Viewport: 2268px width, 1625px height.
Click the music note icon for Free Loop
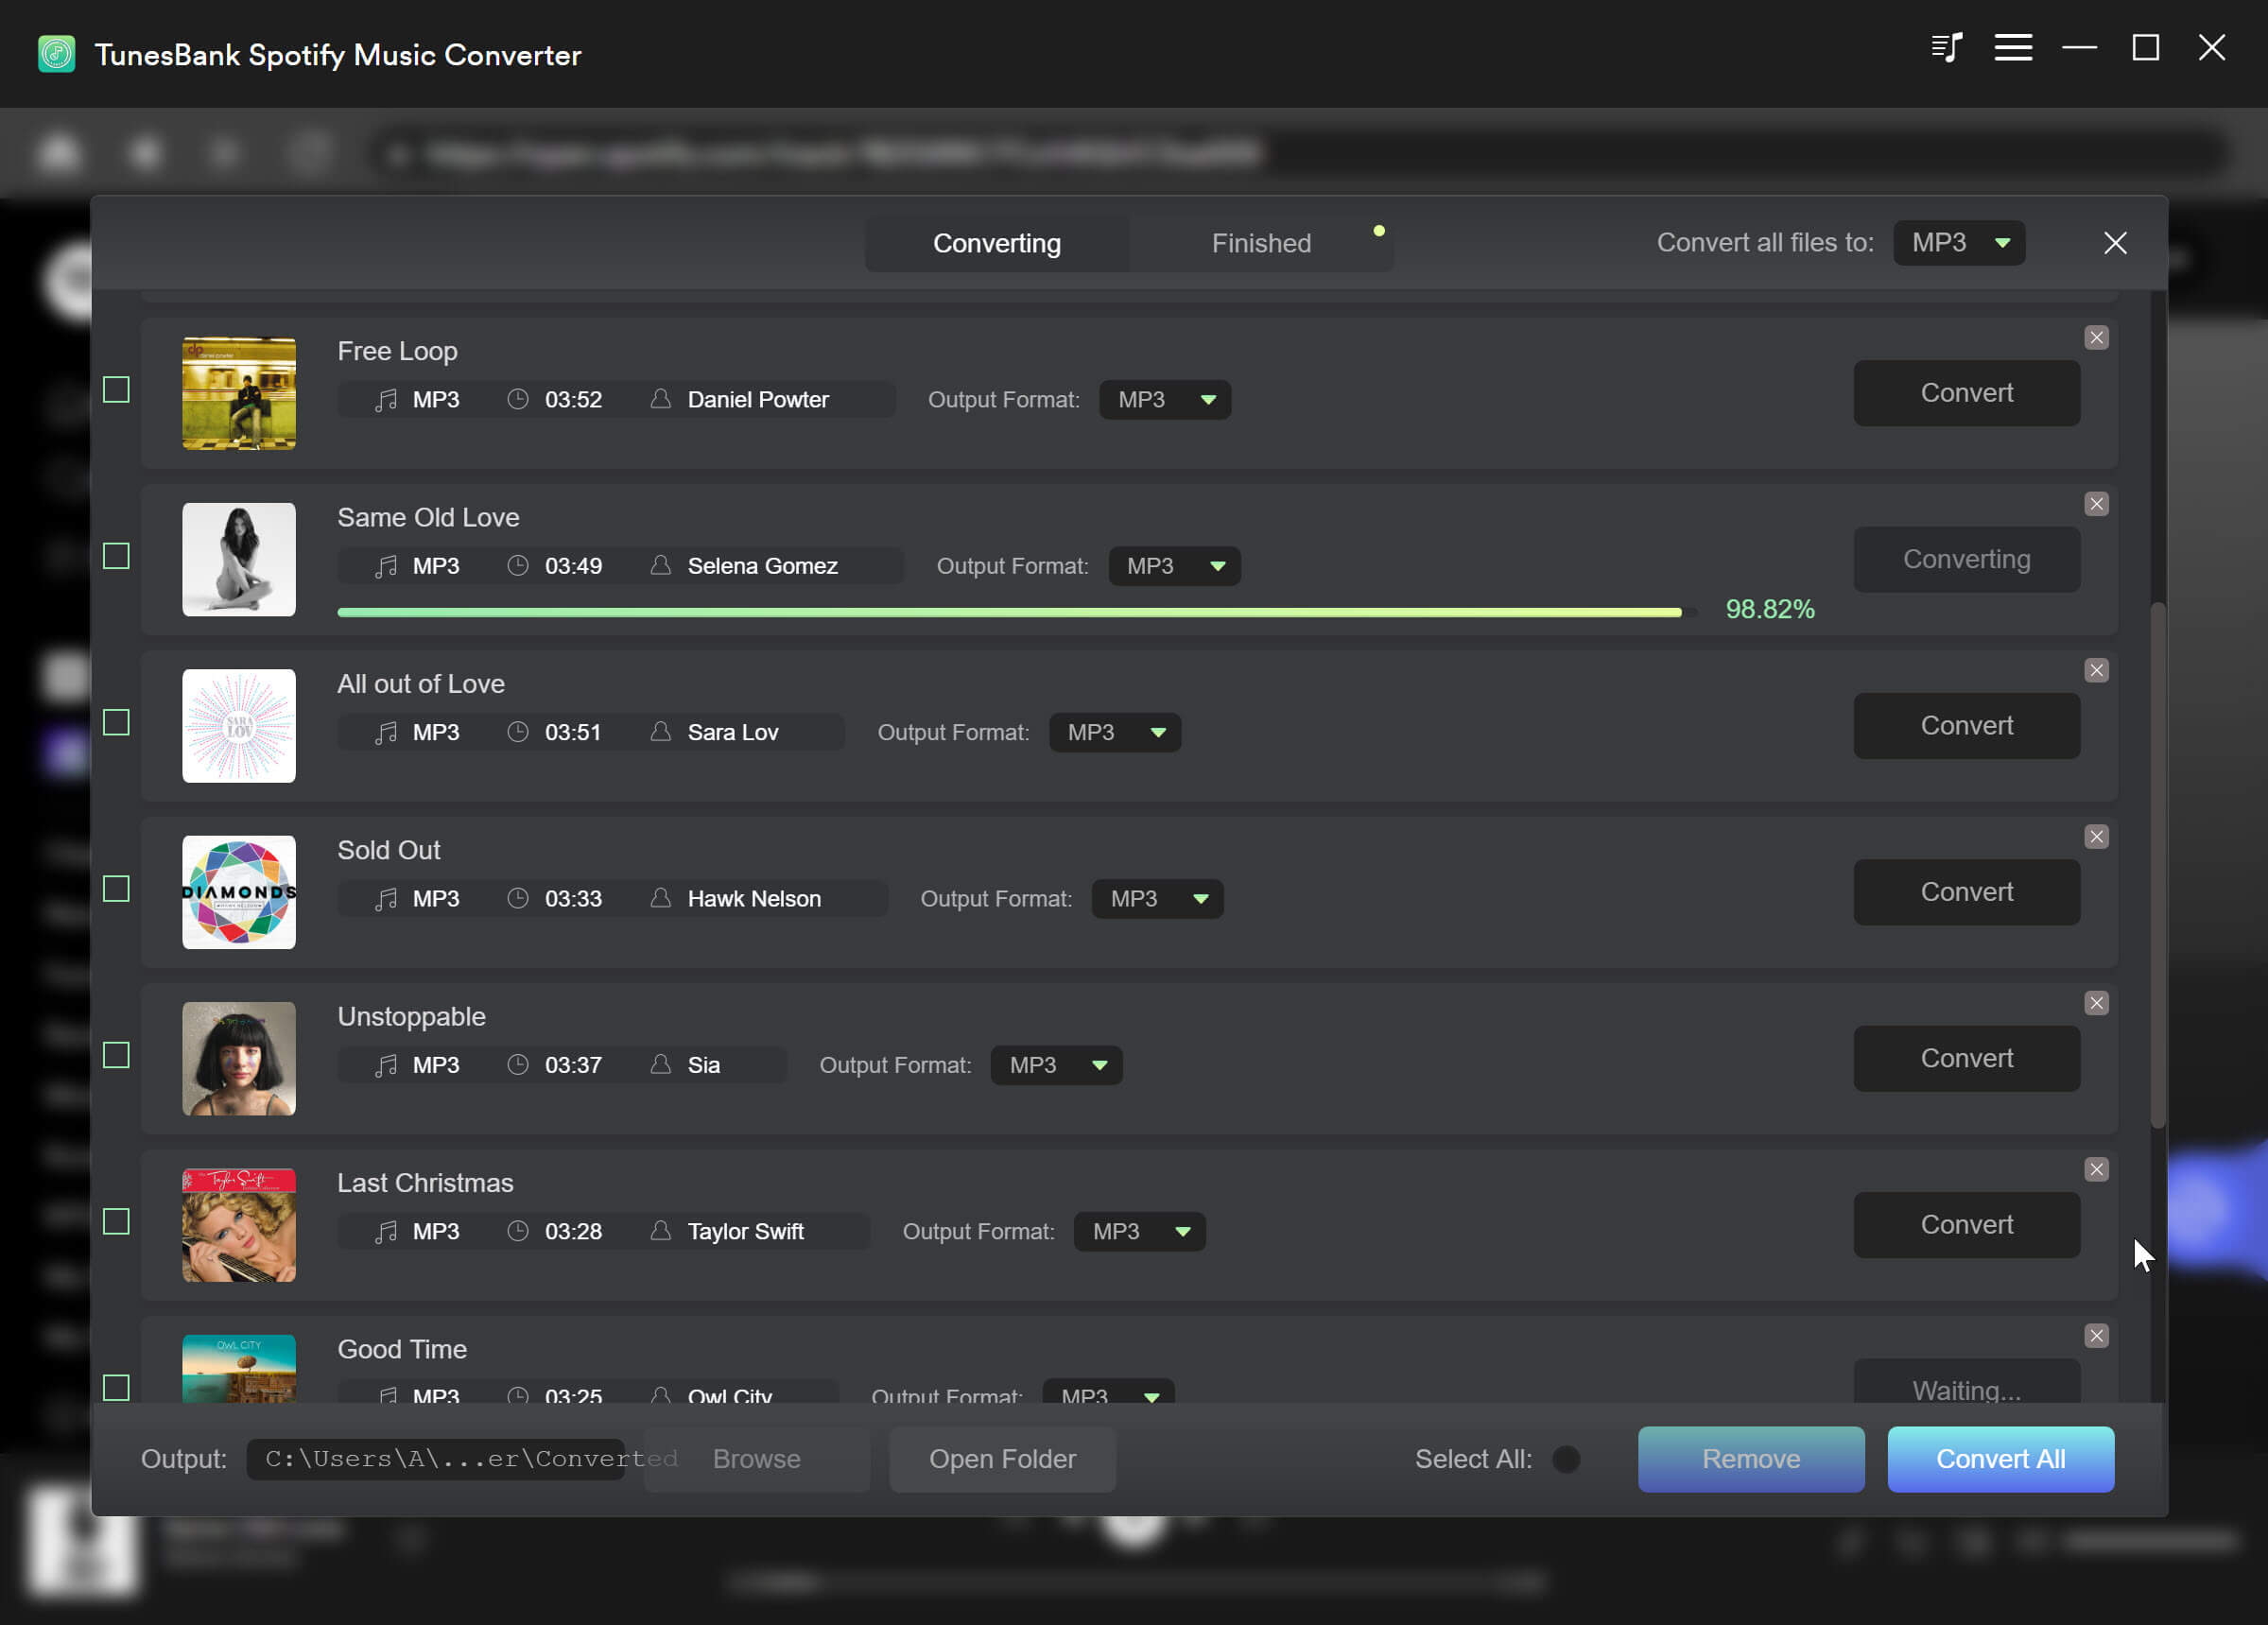pyautogui.click(x=385, y=399)
